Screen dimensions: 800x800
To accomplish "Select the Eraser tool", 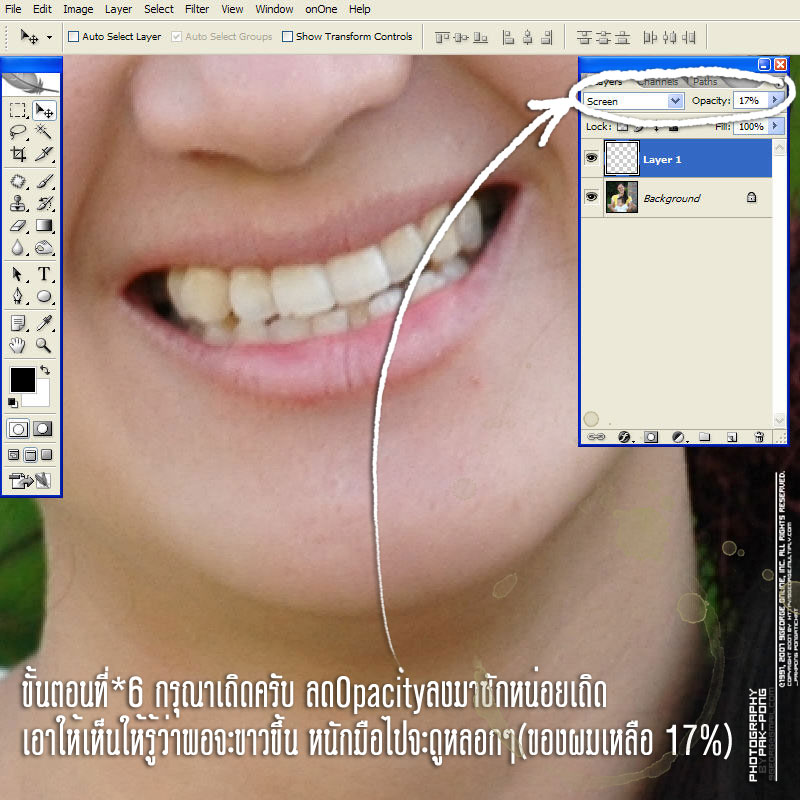I will [18, 226].
